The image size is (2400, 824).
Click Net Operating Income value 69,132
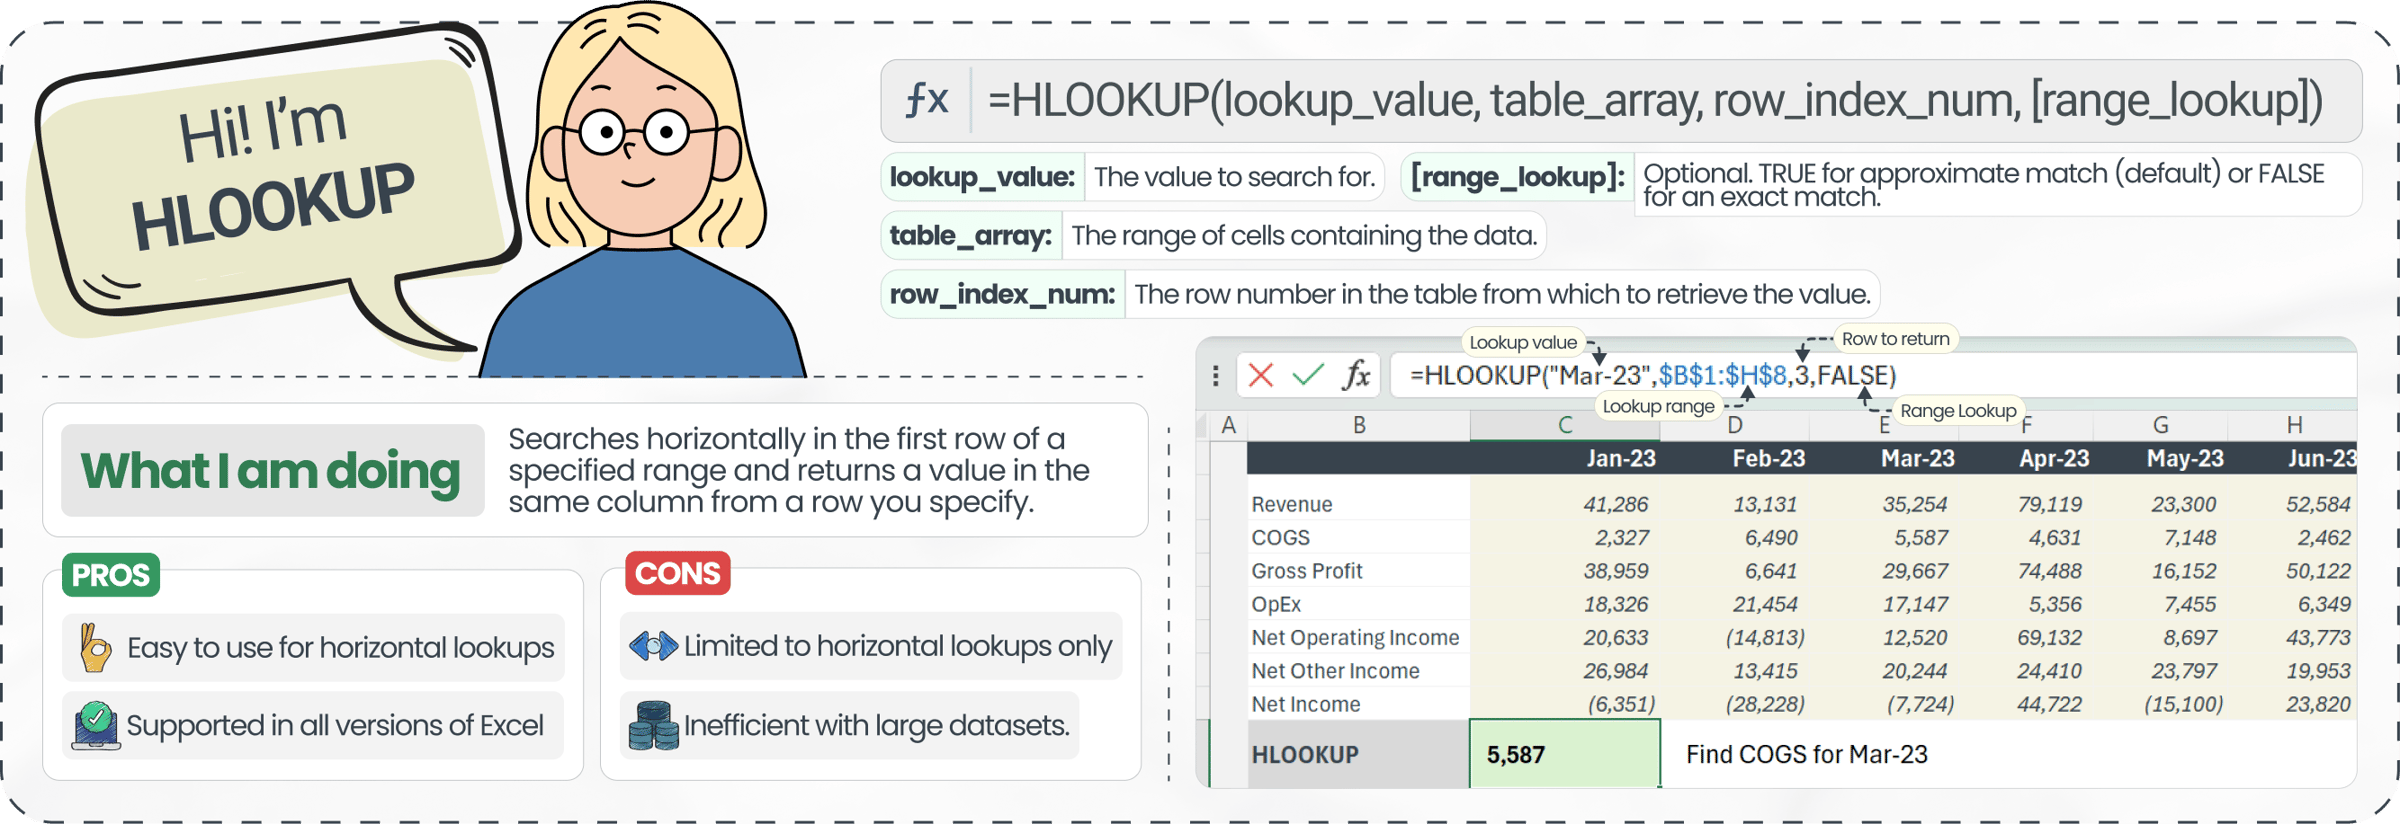click(2049, 637)
